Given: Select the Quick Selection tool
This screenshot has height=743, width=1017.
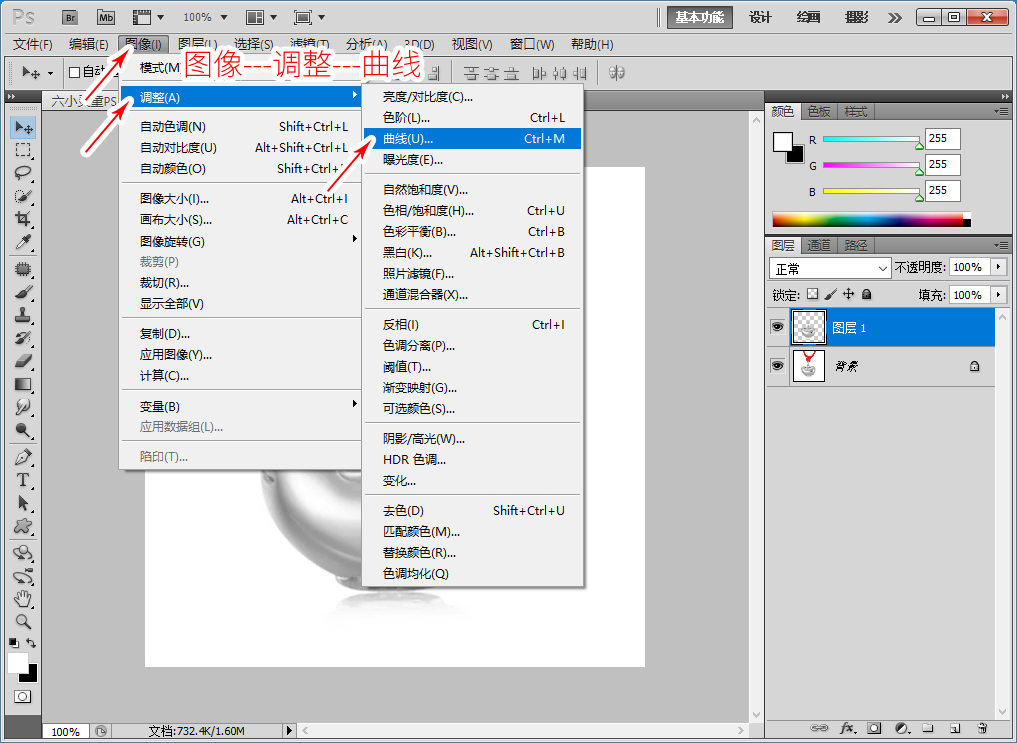Looking at the screenshot, I should 23,195.
